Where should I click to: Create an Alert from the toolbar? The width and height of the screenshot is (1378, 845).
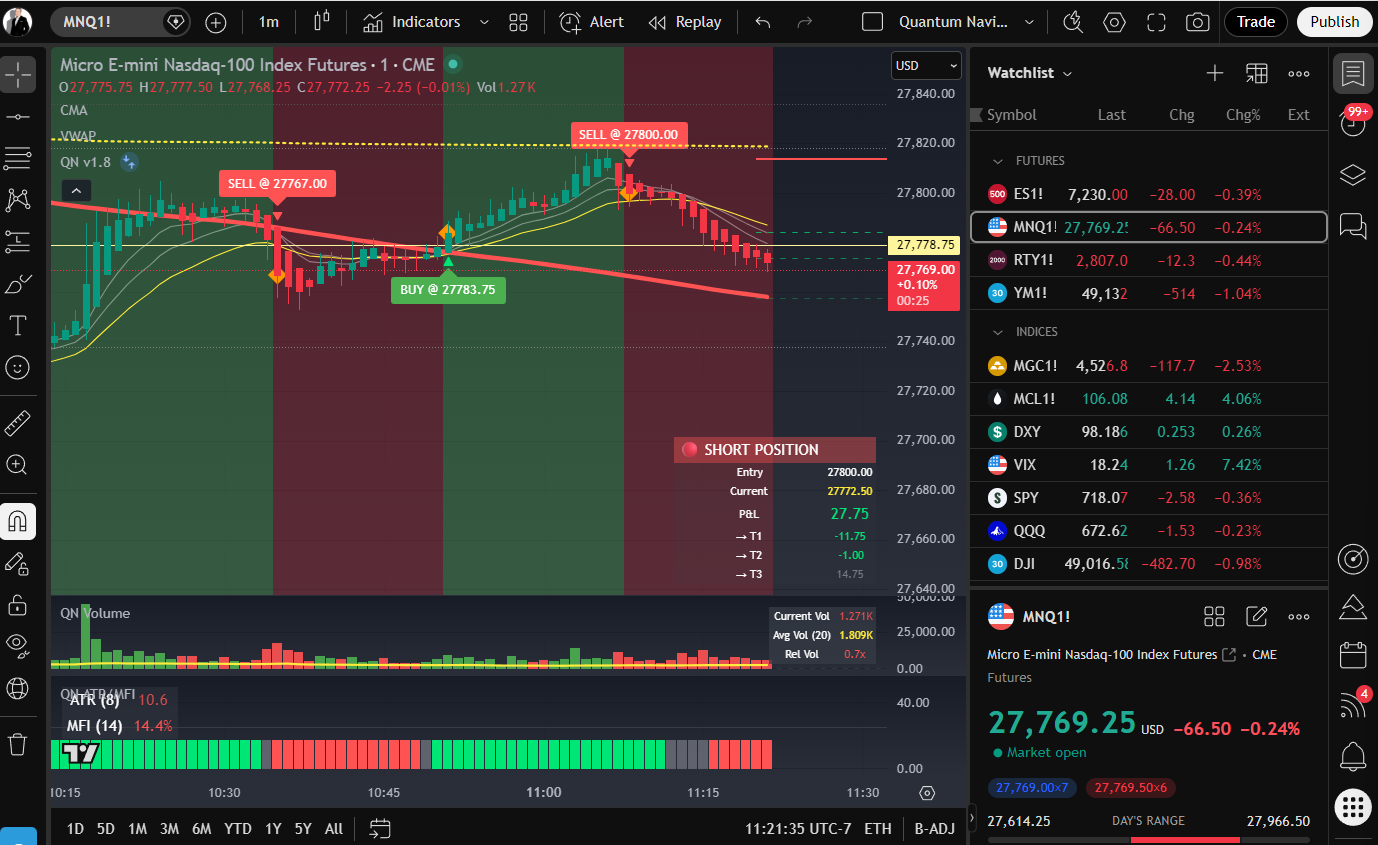pos(591,22)
